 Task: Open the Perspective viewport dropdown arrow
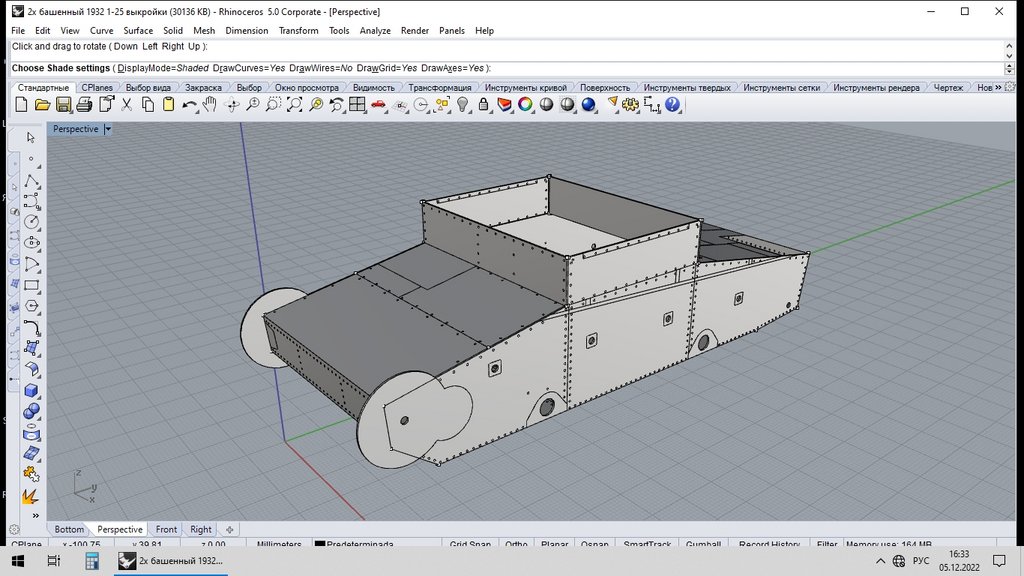[x=108, y=129]
